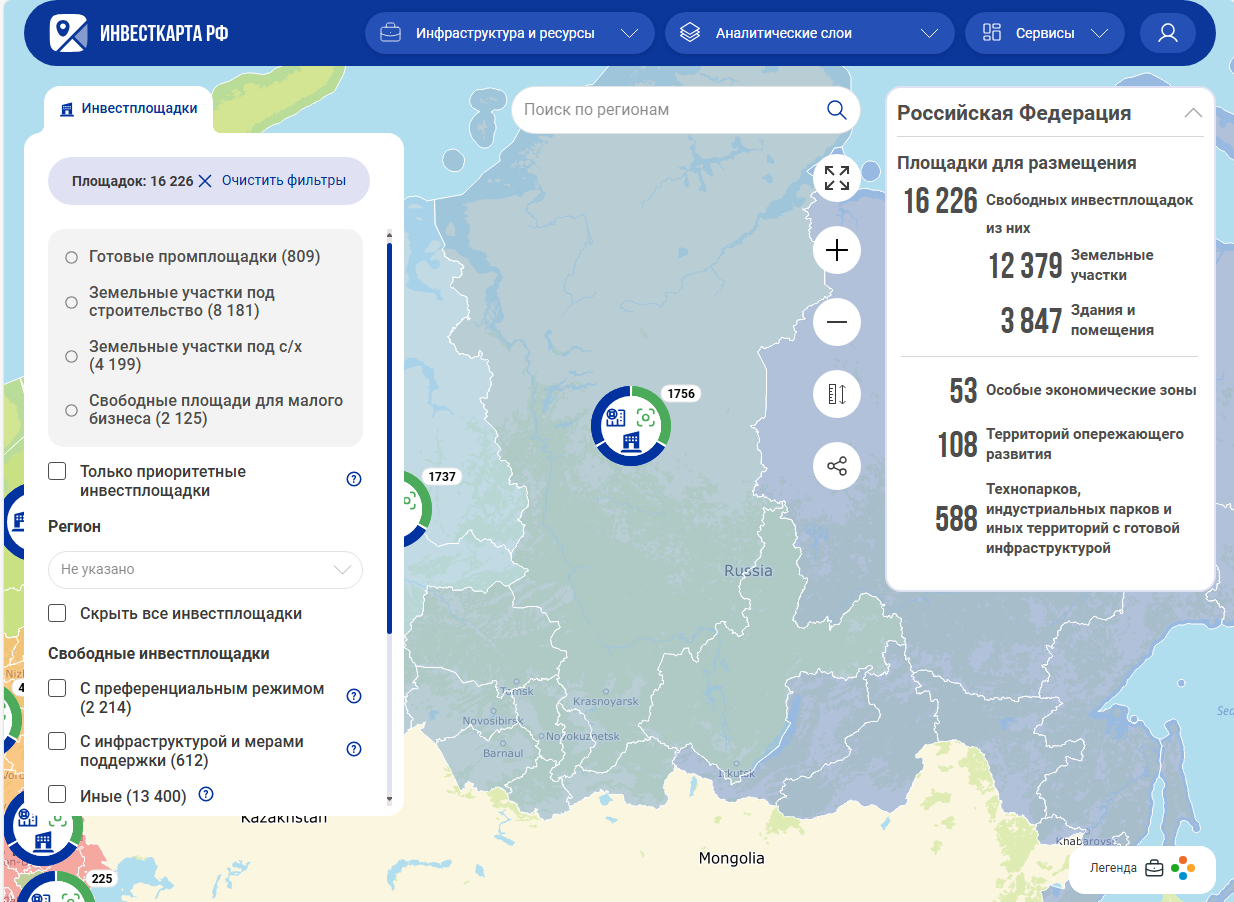
Task: Click the Инвесткарта РФ logo
Action: pyautogui.click(x=139, y=34)
